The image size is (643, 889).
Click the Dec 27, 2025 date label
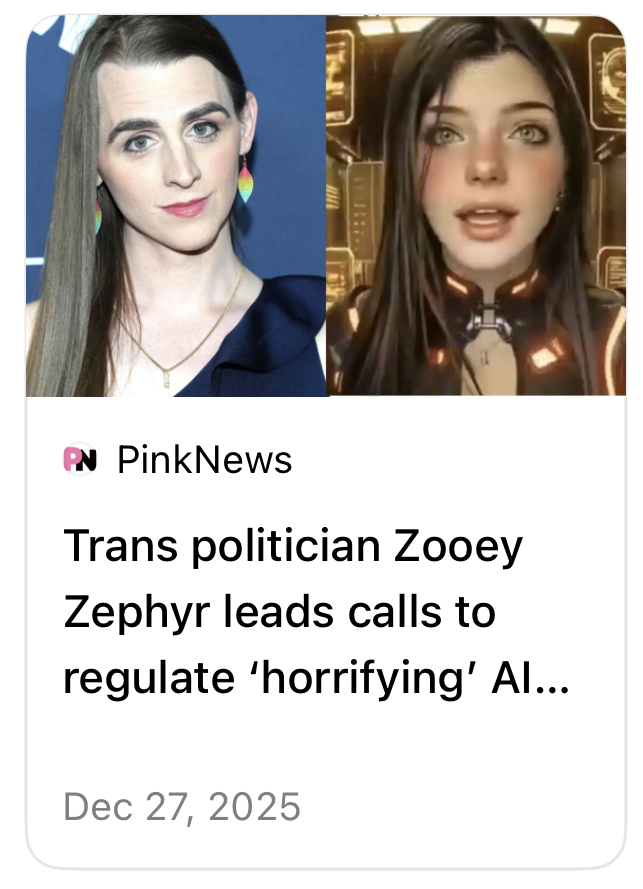(181, 806)
